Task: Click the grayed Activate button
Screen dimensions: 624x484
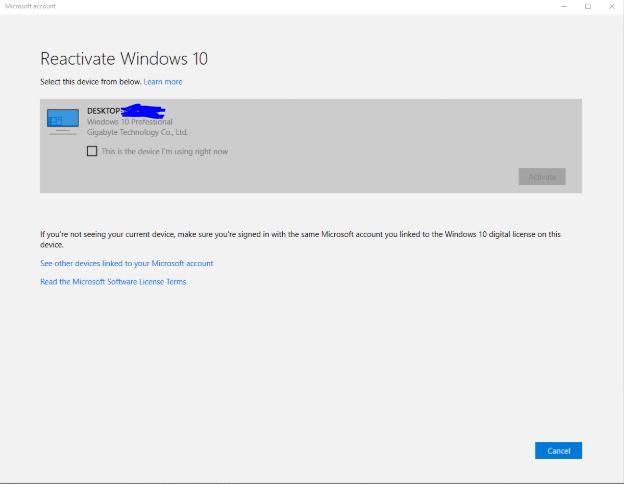Action: [542, 177]
